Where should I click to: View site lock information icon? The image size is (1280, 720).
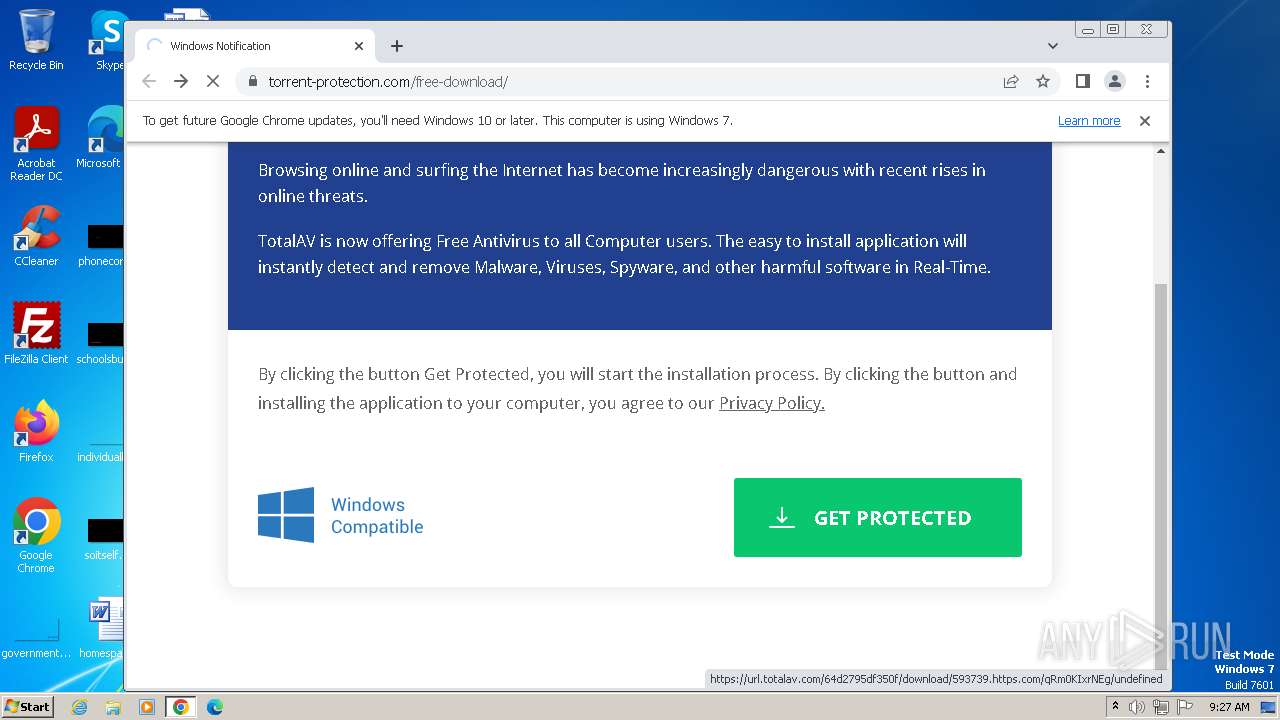point(252,82)
